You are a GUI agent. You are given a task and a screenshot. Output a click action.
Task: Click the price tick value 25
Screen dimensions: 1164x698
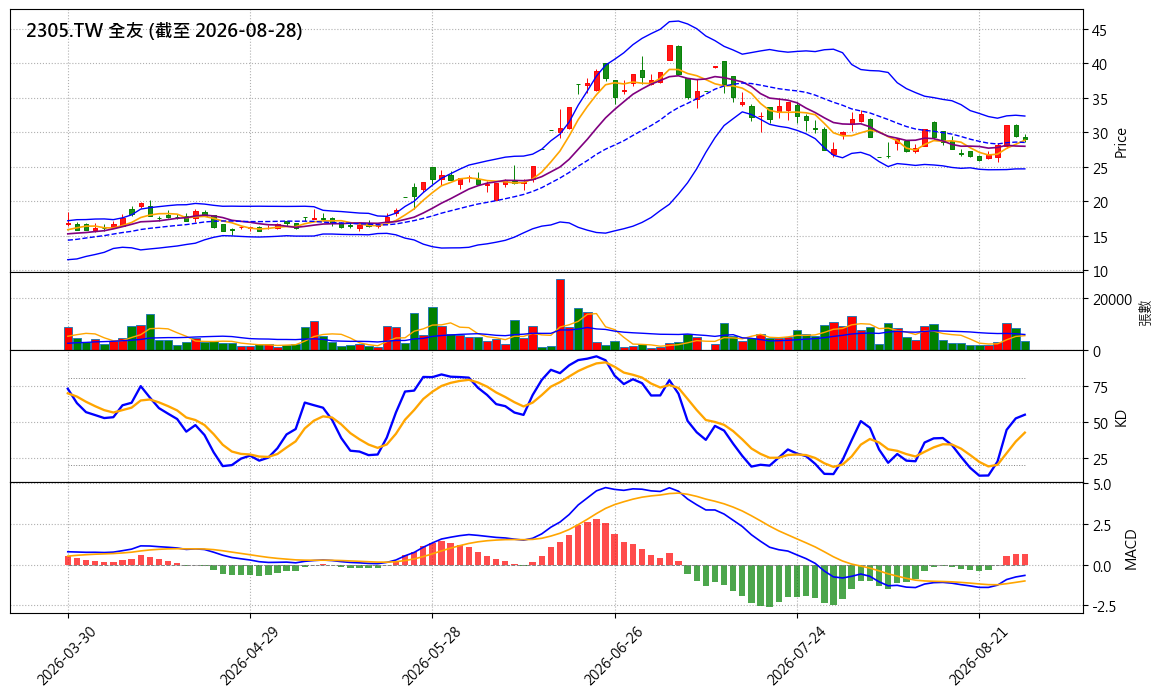tap(1099, 169)
